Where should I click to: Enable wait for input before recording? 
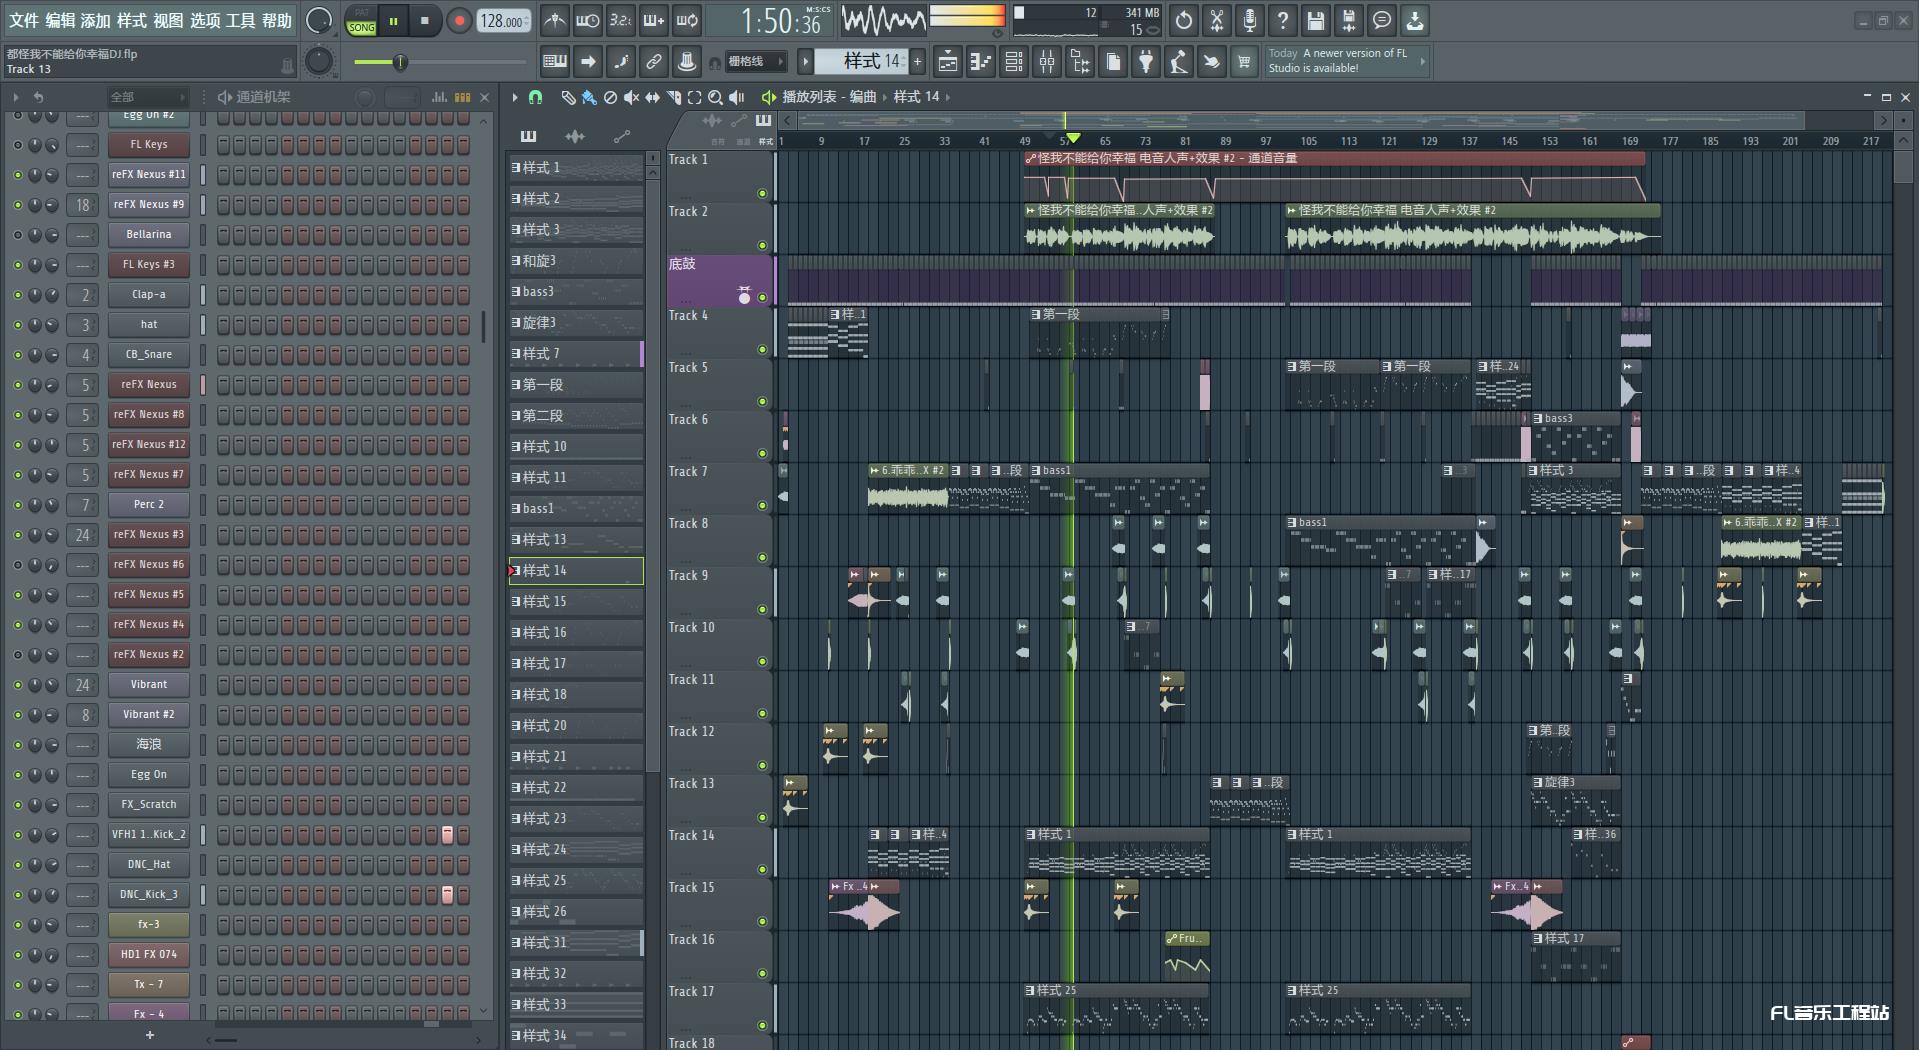click(588, 20)
